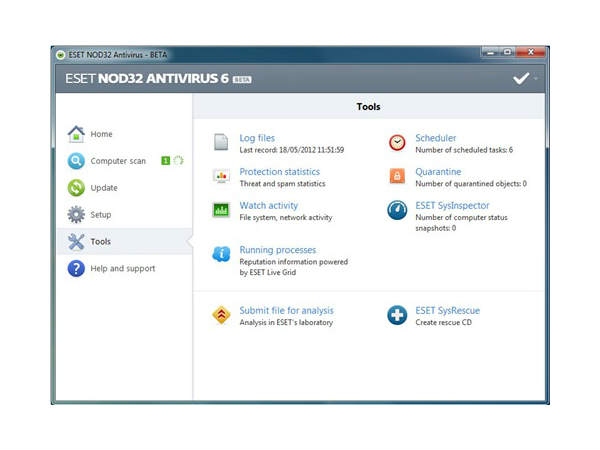Click the protection status checkmark icon

coord(521,78)
